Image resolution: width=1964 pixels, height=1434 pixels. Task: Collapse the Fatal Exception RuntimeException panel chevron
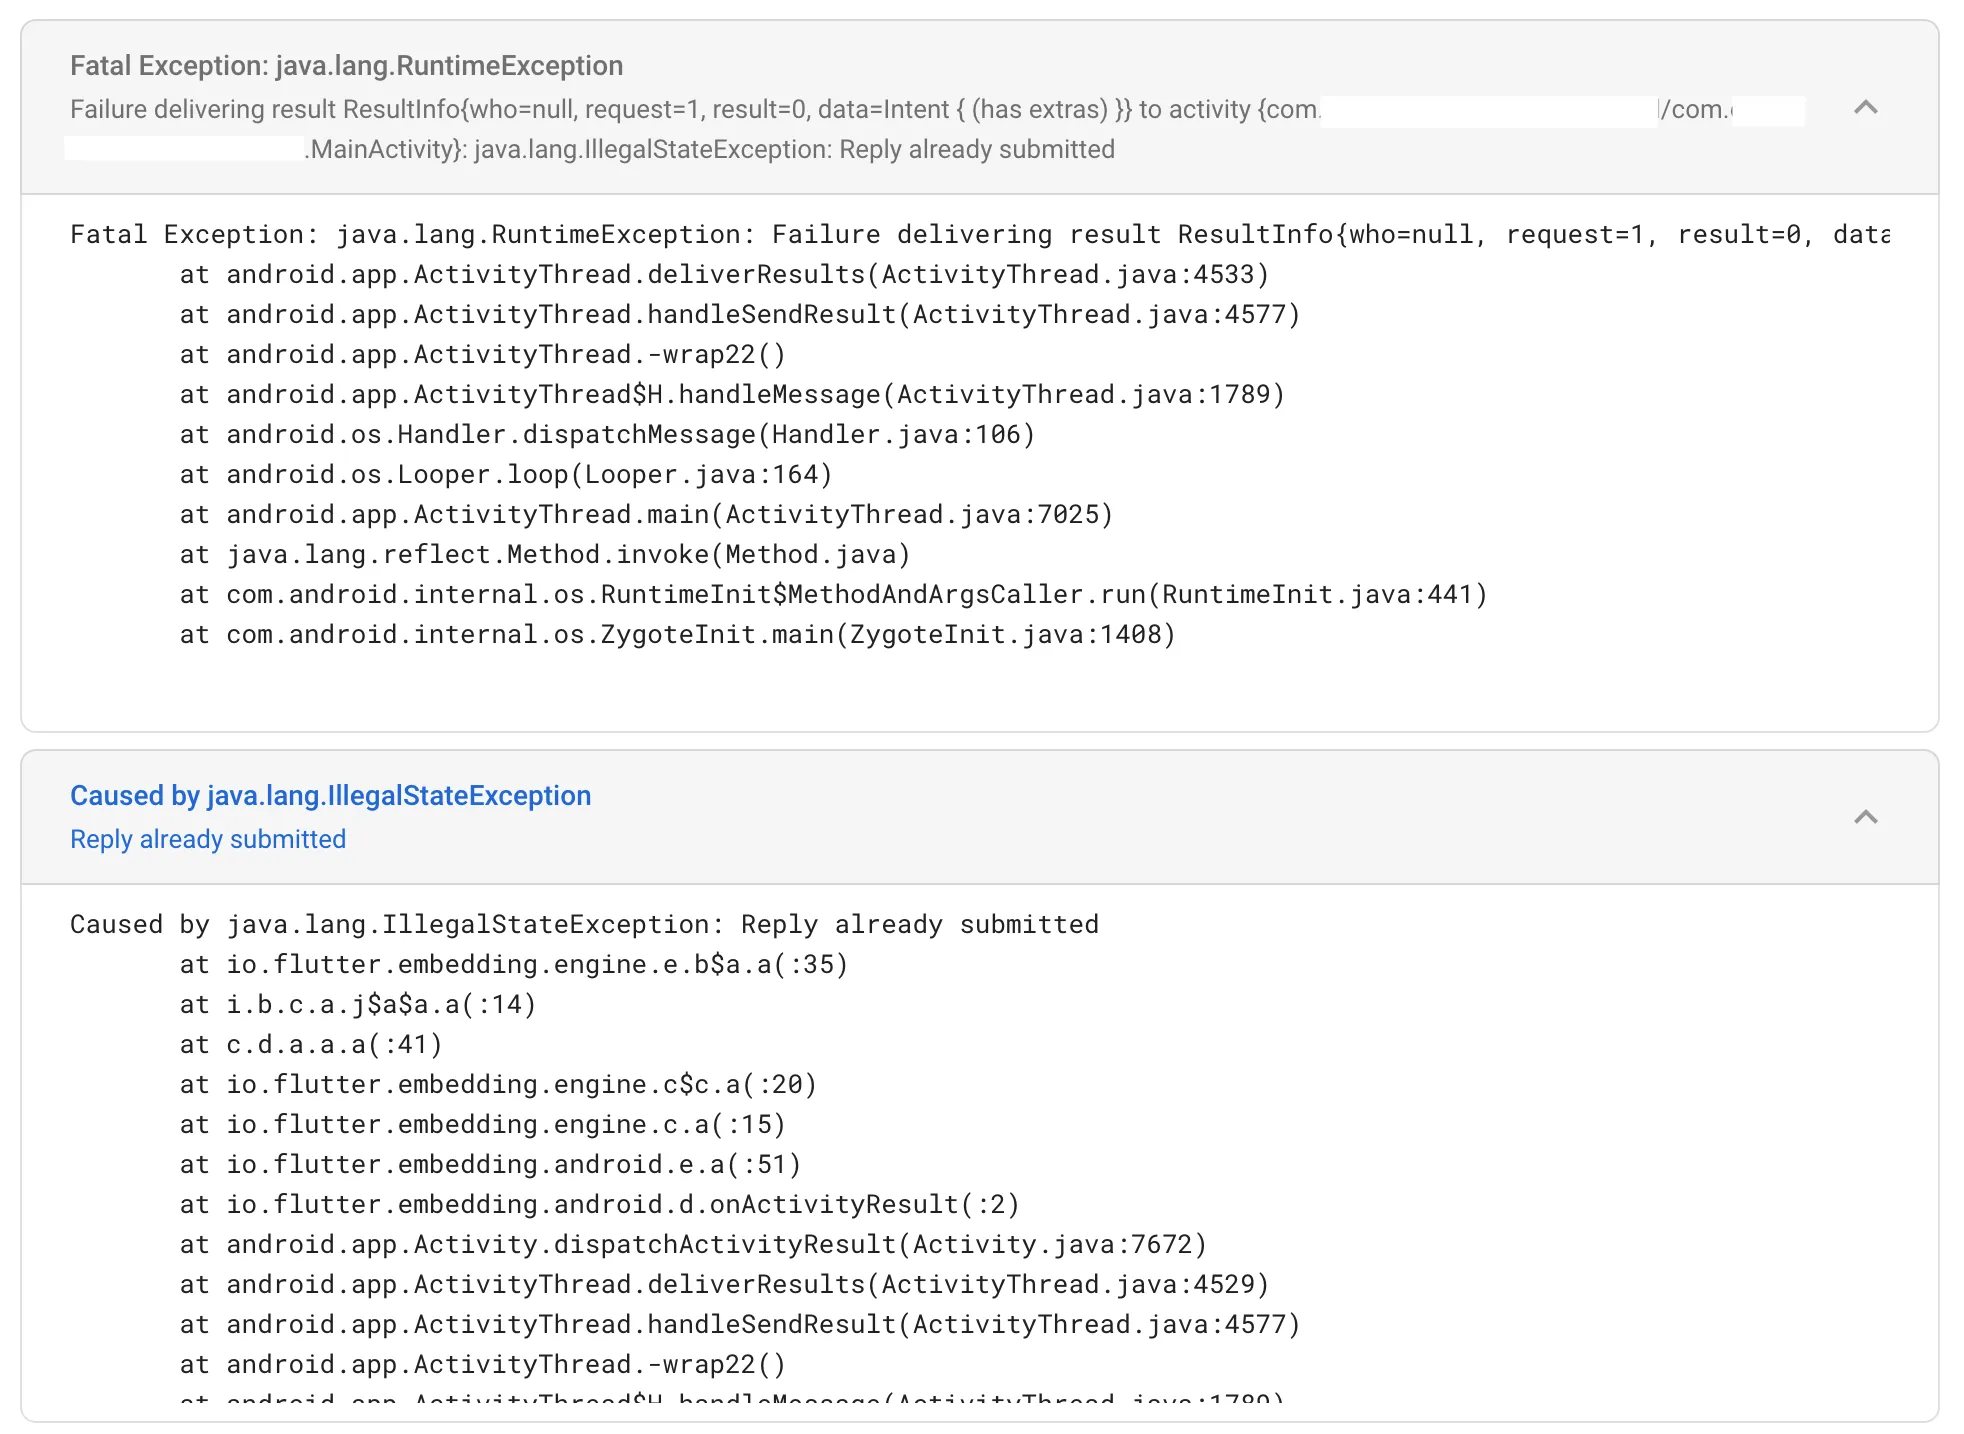point(1864,108)
